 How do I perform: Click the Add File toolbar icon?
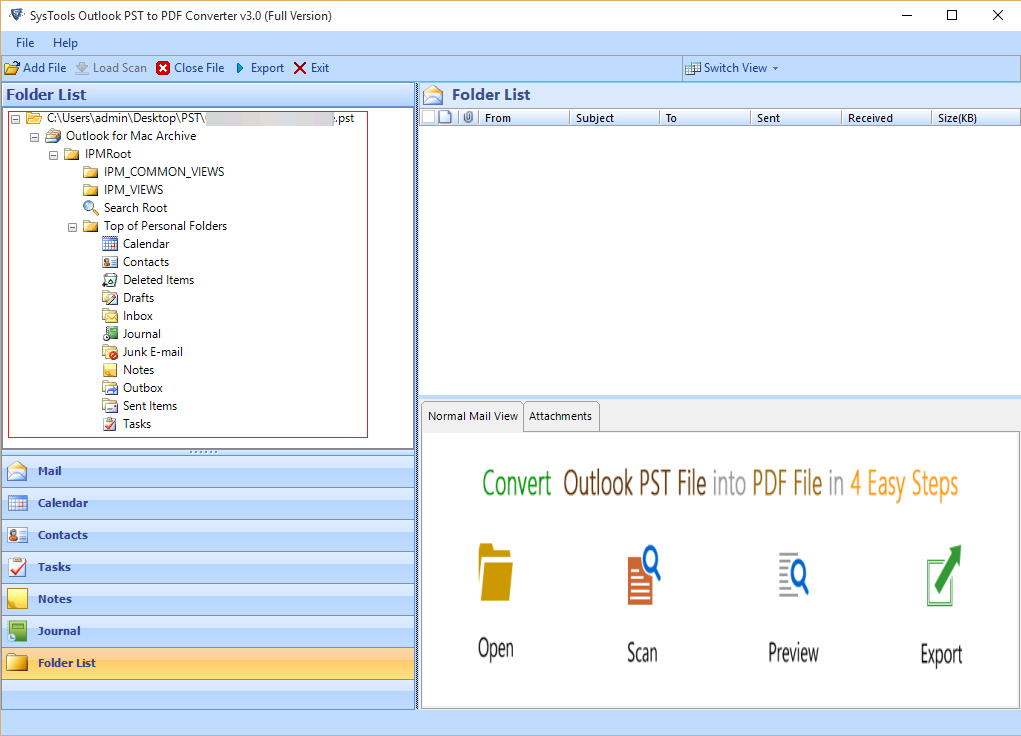[x=12, y=68]
